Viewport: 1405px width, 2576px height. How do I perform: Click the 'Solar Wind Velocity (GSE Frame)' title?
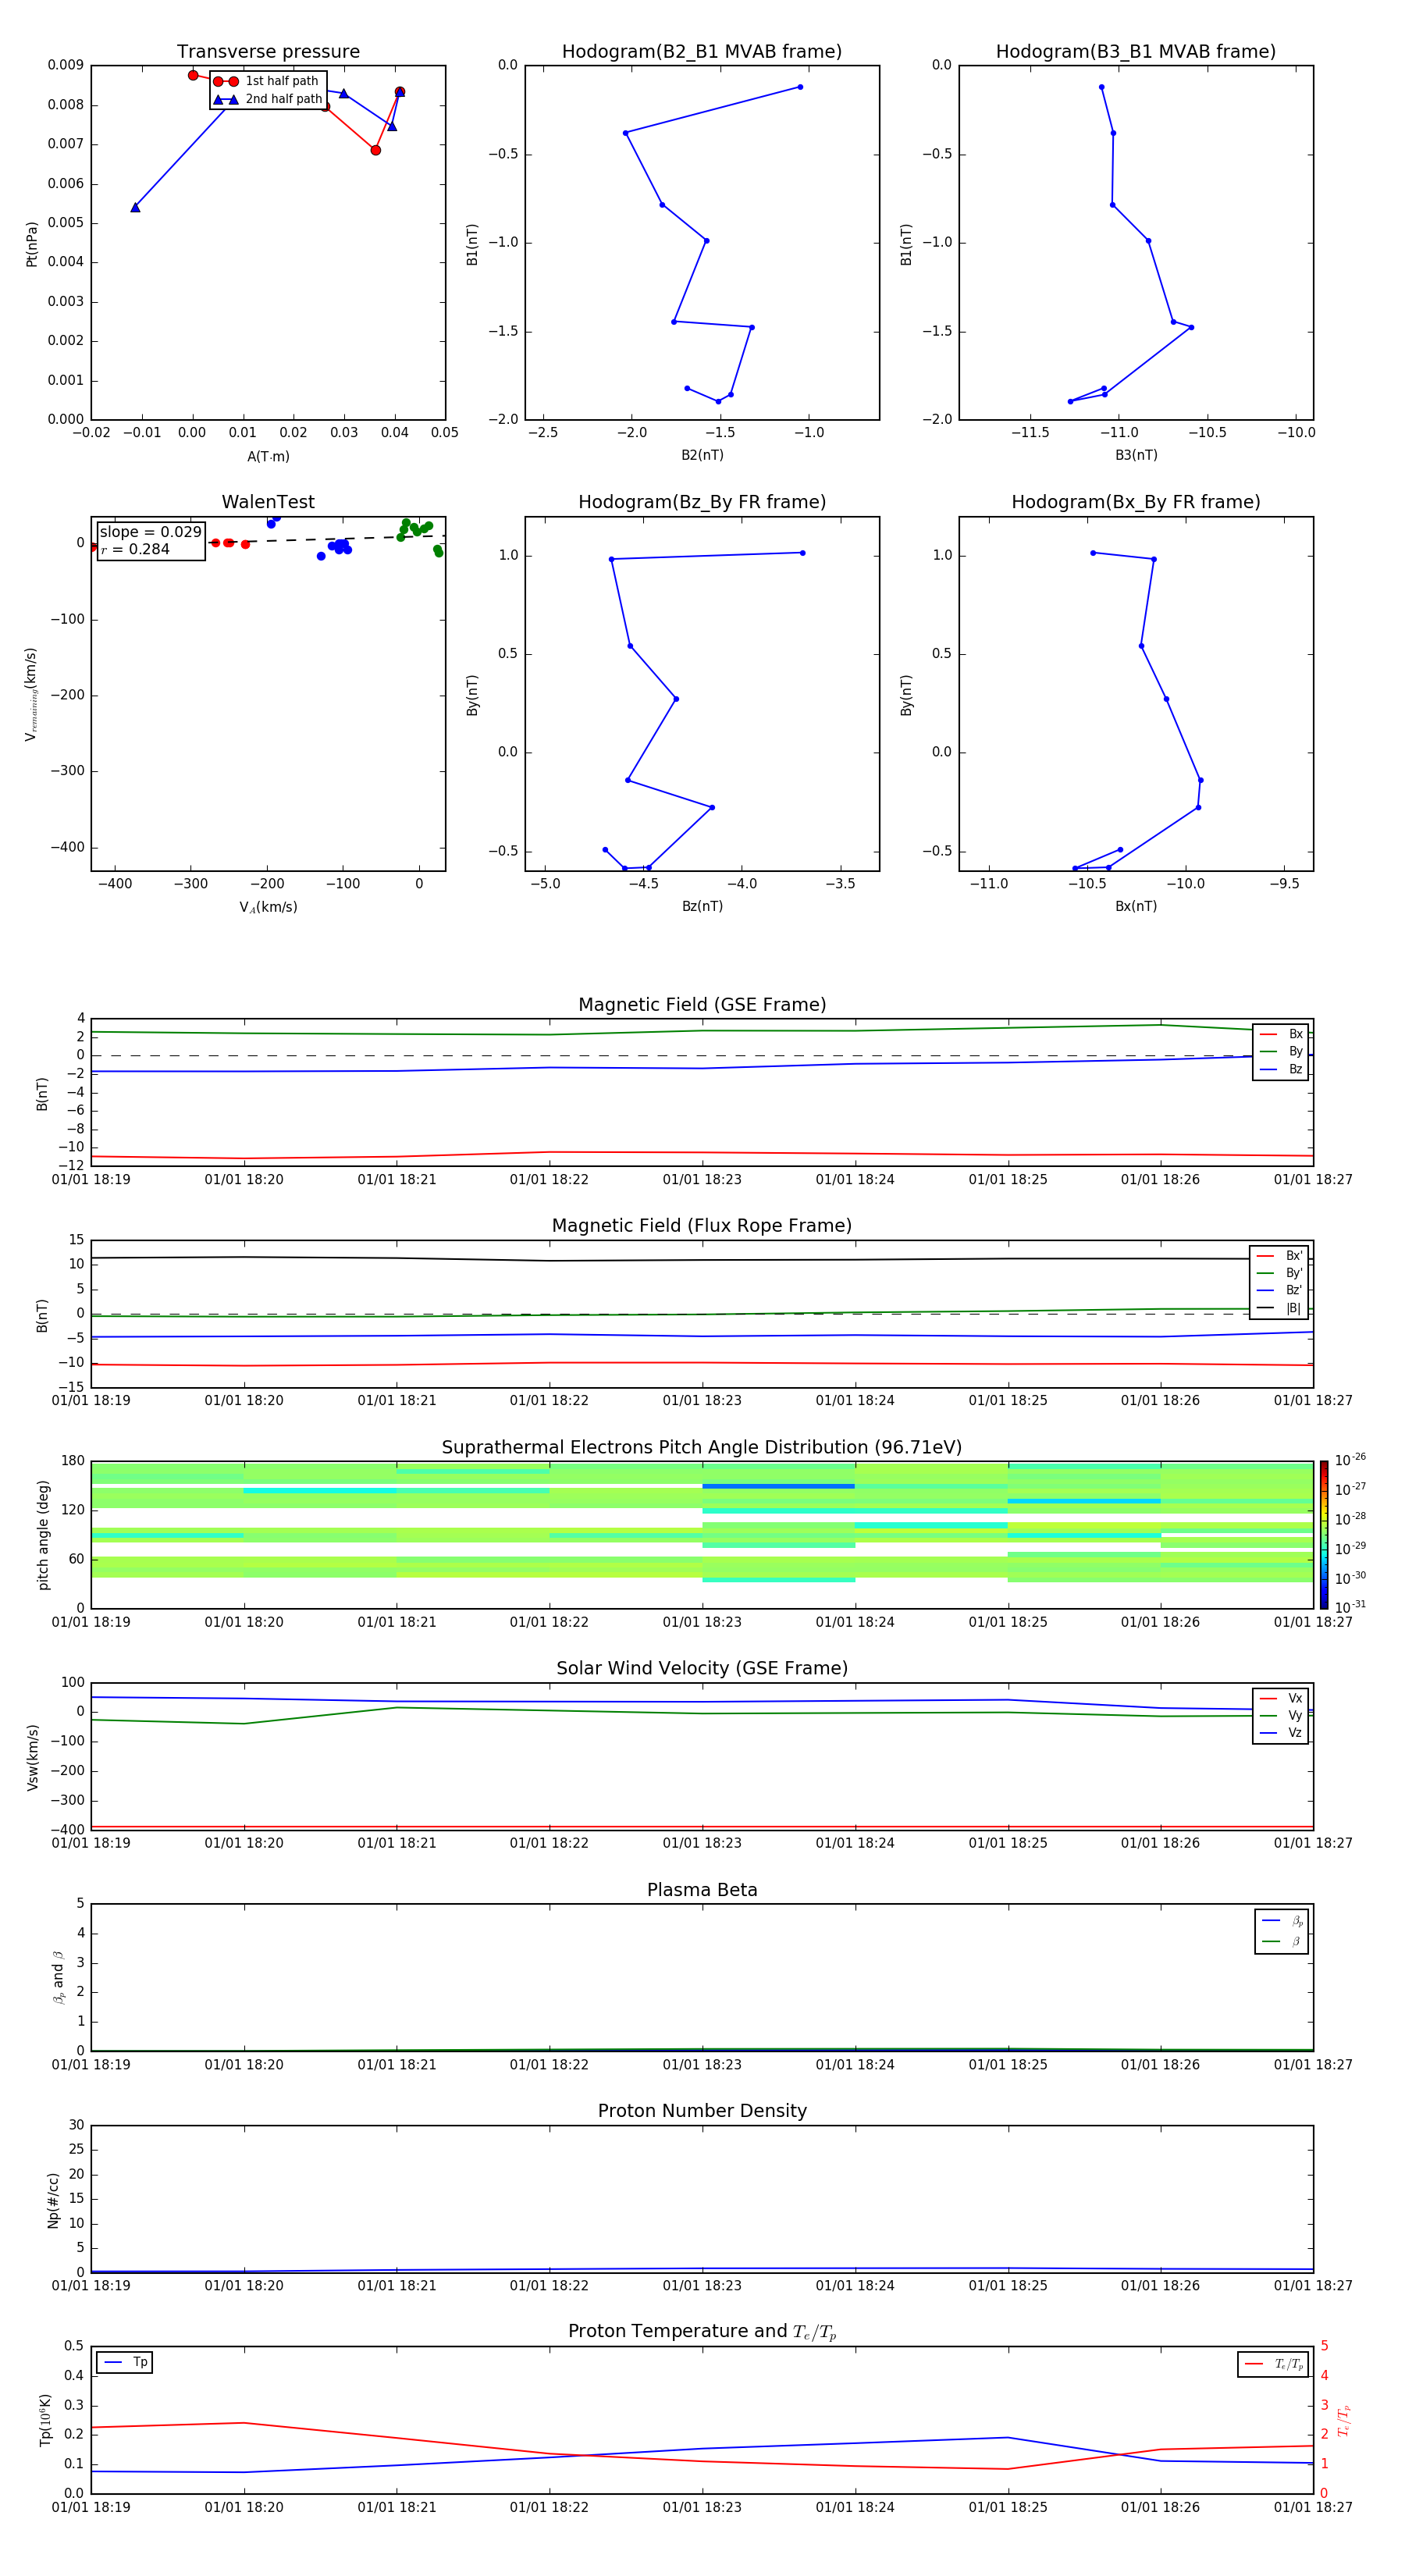(702, 1668)
